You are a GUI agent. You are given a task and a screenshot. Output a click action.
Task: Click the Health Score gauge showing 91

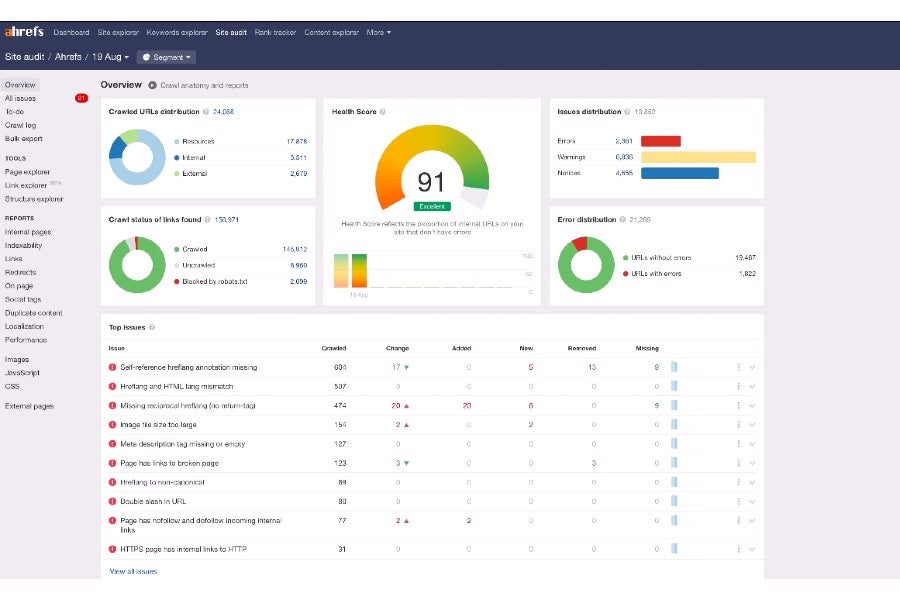(x=432, y=168)
